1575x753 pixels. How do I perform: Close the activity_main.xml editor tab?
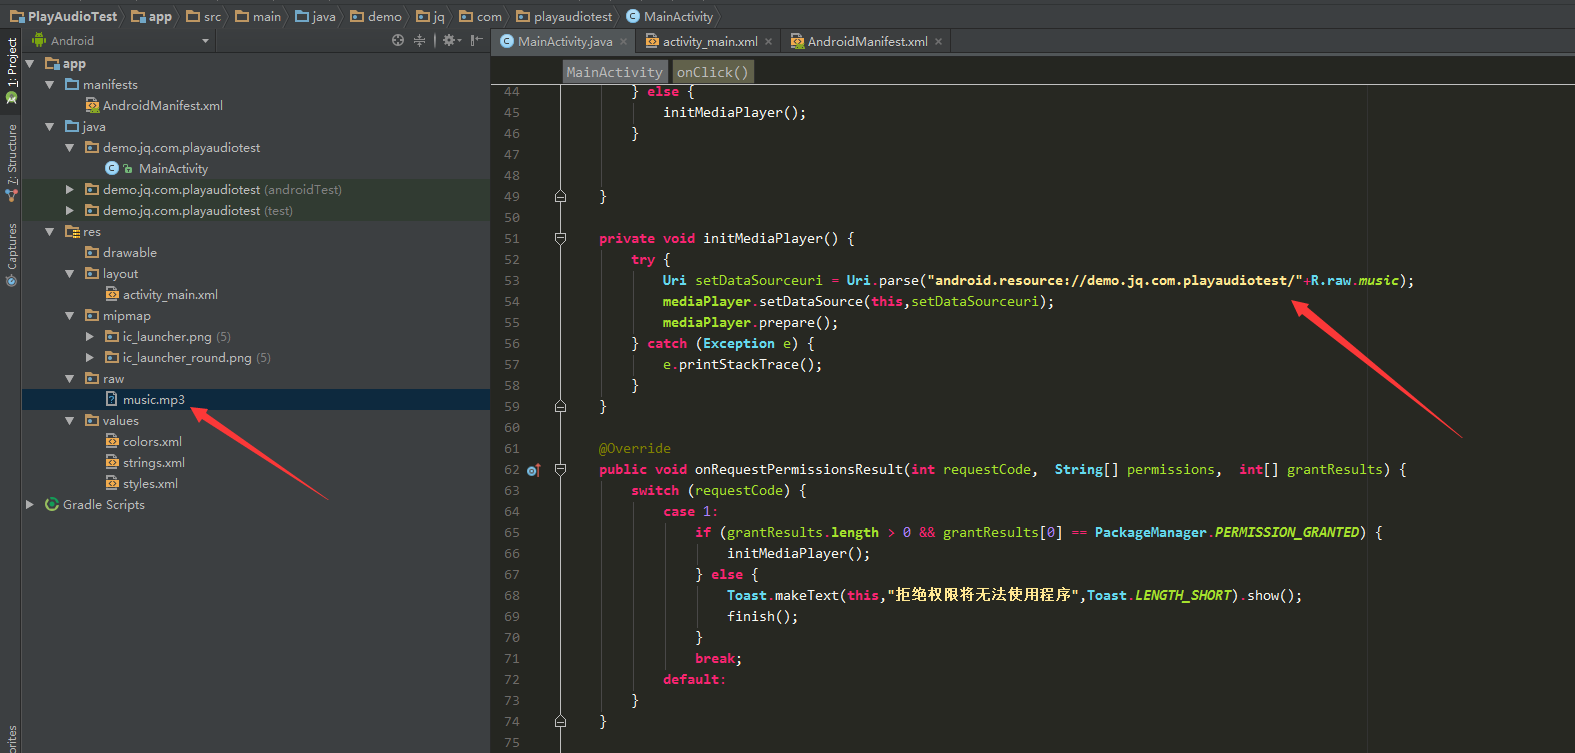click(769, 42)
